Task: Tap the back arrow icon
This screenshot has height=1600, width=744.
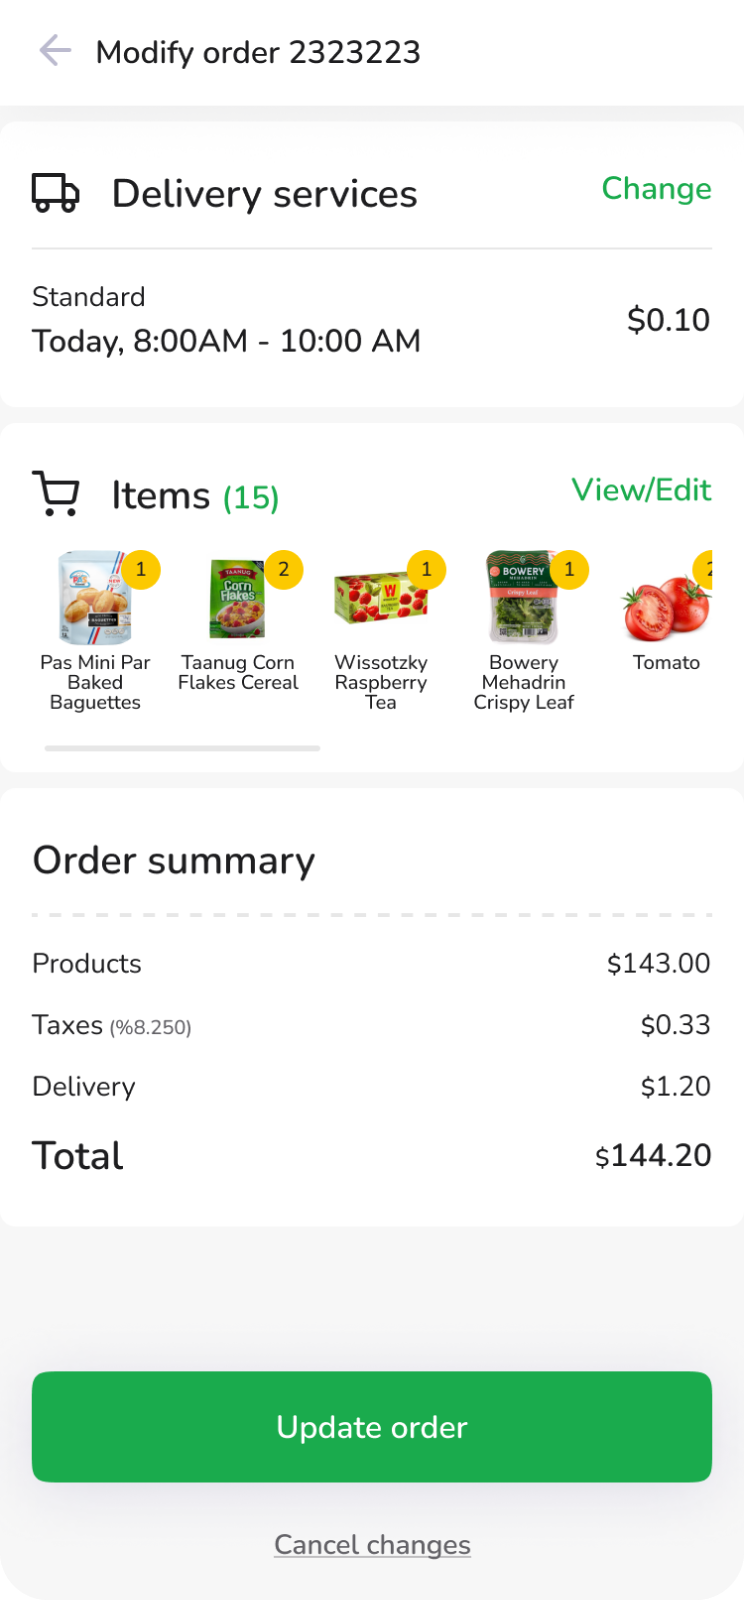Action: 55,50
